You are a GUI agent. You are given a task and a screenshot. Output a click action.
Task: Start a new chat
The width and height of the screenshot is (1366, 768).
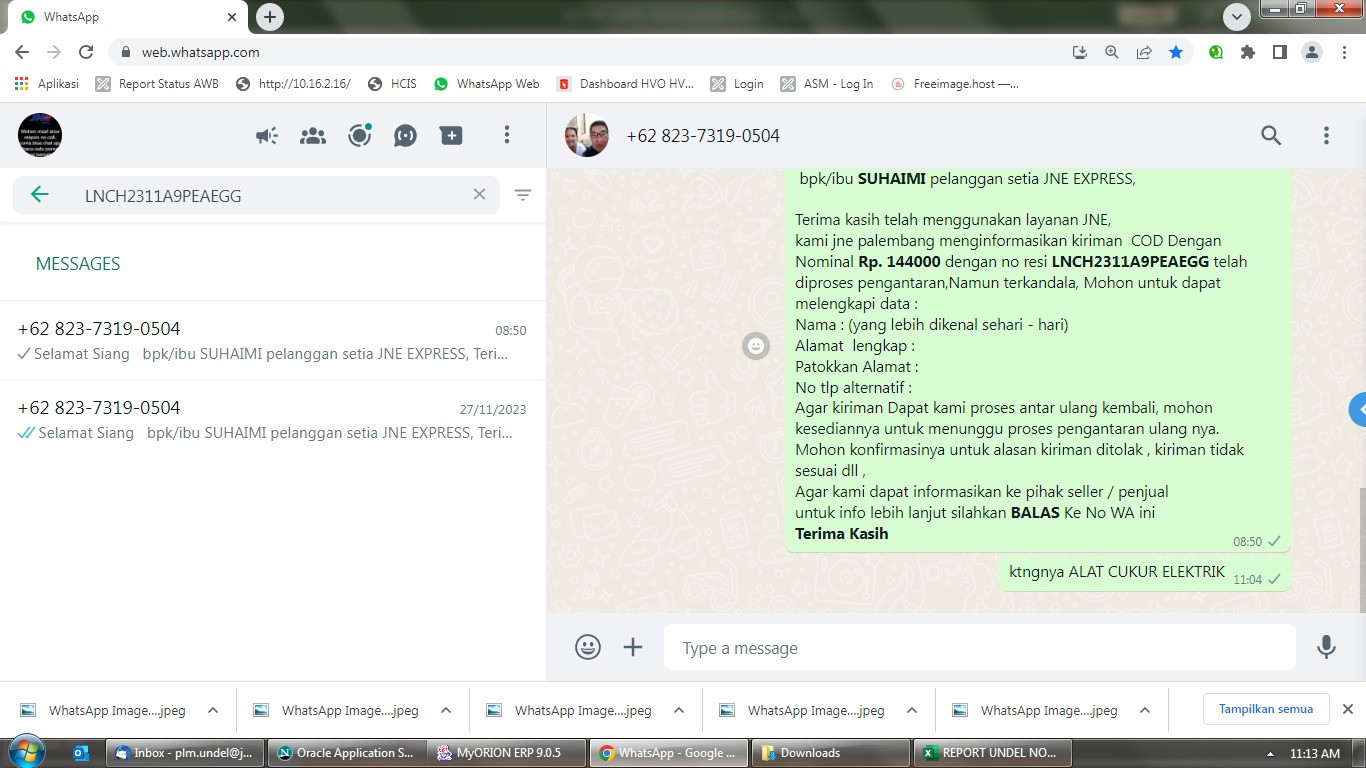(451, 135)
